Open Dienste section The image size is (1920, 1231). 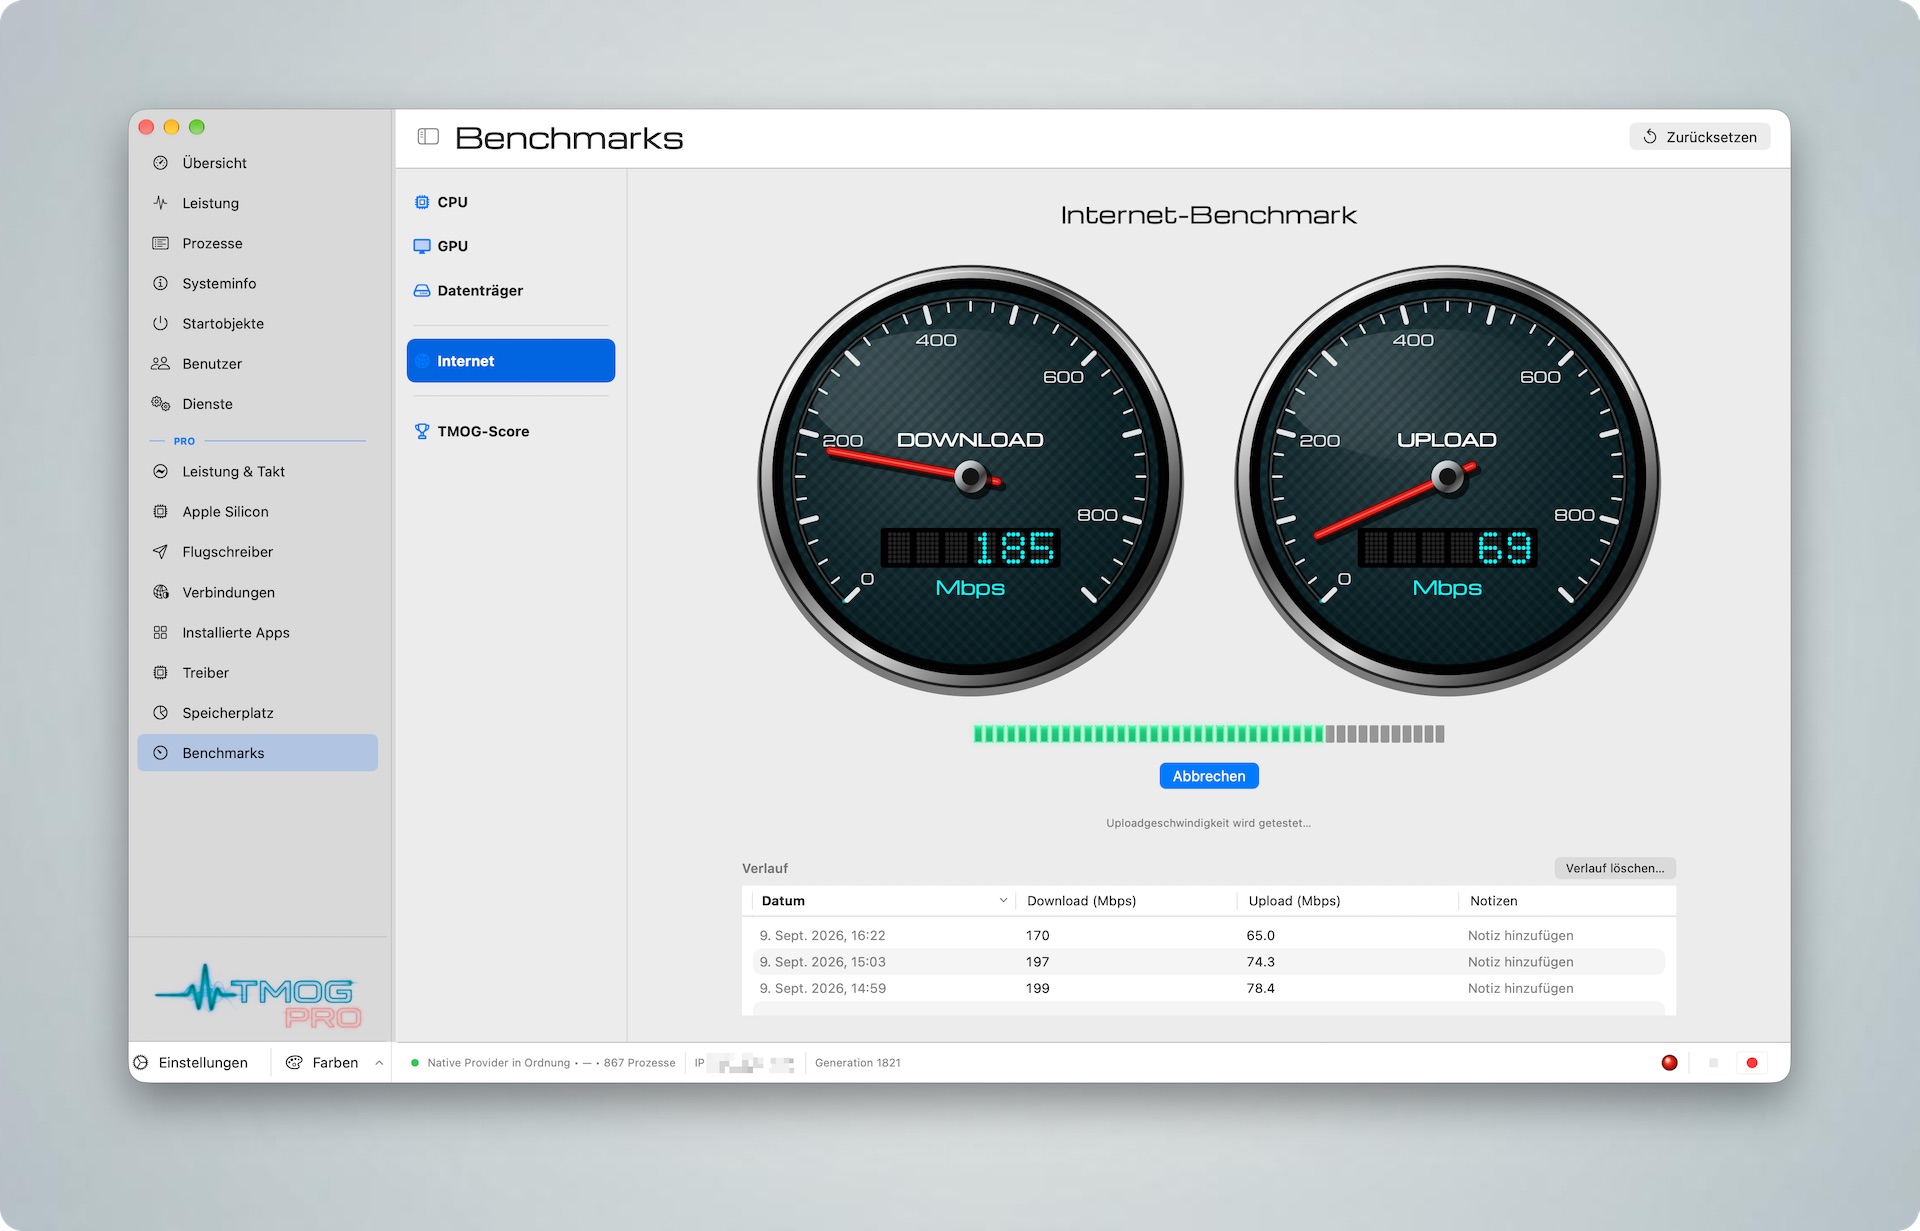coord(257,403)
